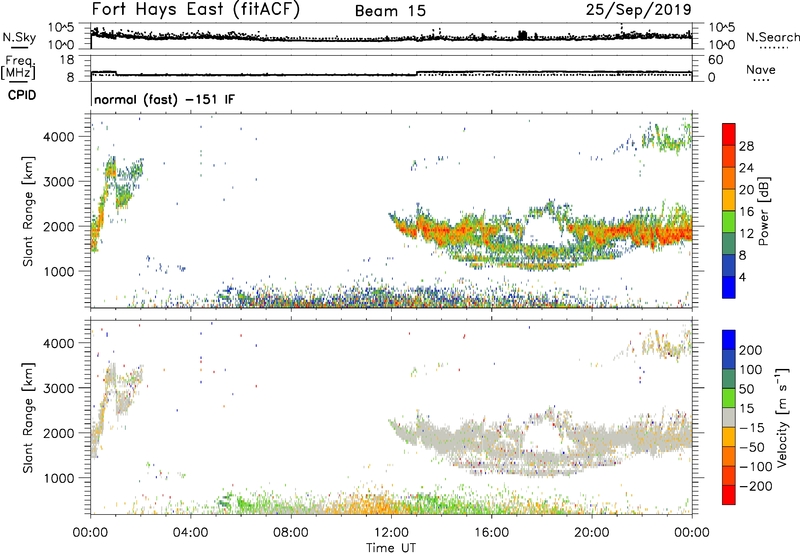The width and height of the screenshot is (800, 554).
Task: Click the 'N.Sky' legend label
Action: coord(19,38)
